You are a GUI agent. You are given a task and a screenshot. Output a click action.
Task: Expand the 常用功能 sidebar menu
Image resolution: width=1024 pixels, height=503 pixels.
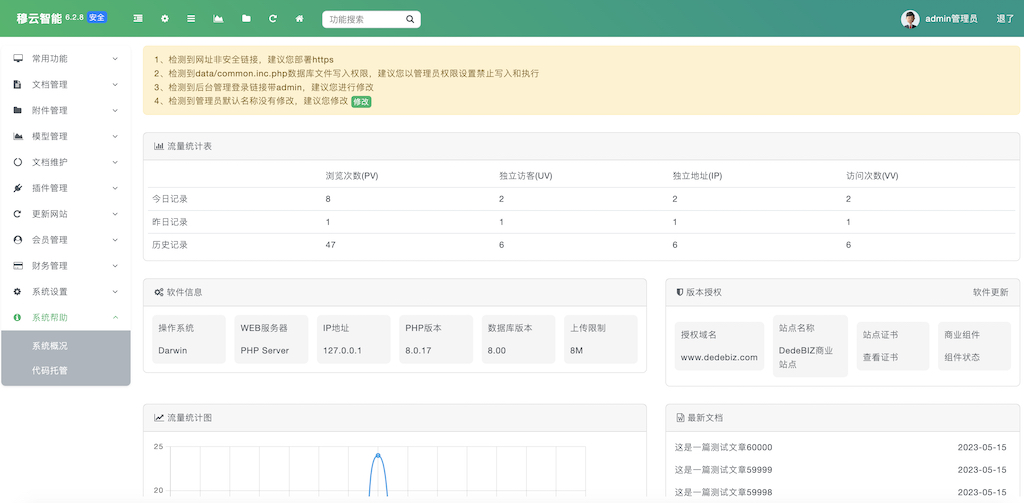(x=65, y=59)
